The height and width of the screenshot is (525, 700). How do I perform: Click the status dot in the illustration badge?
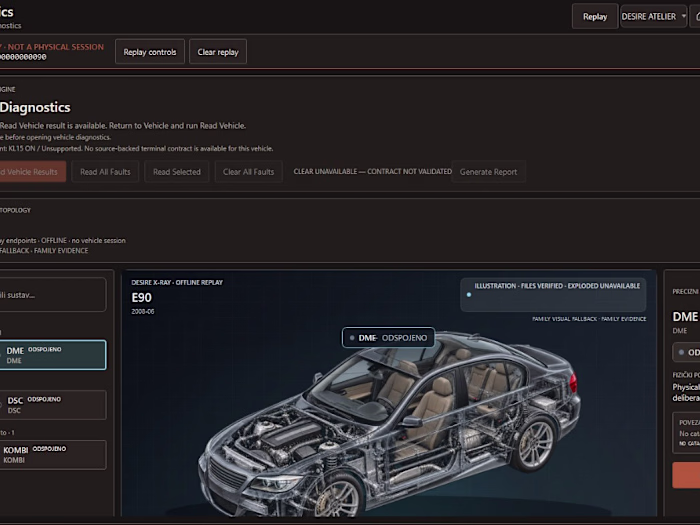point(469,295)
